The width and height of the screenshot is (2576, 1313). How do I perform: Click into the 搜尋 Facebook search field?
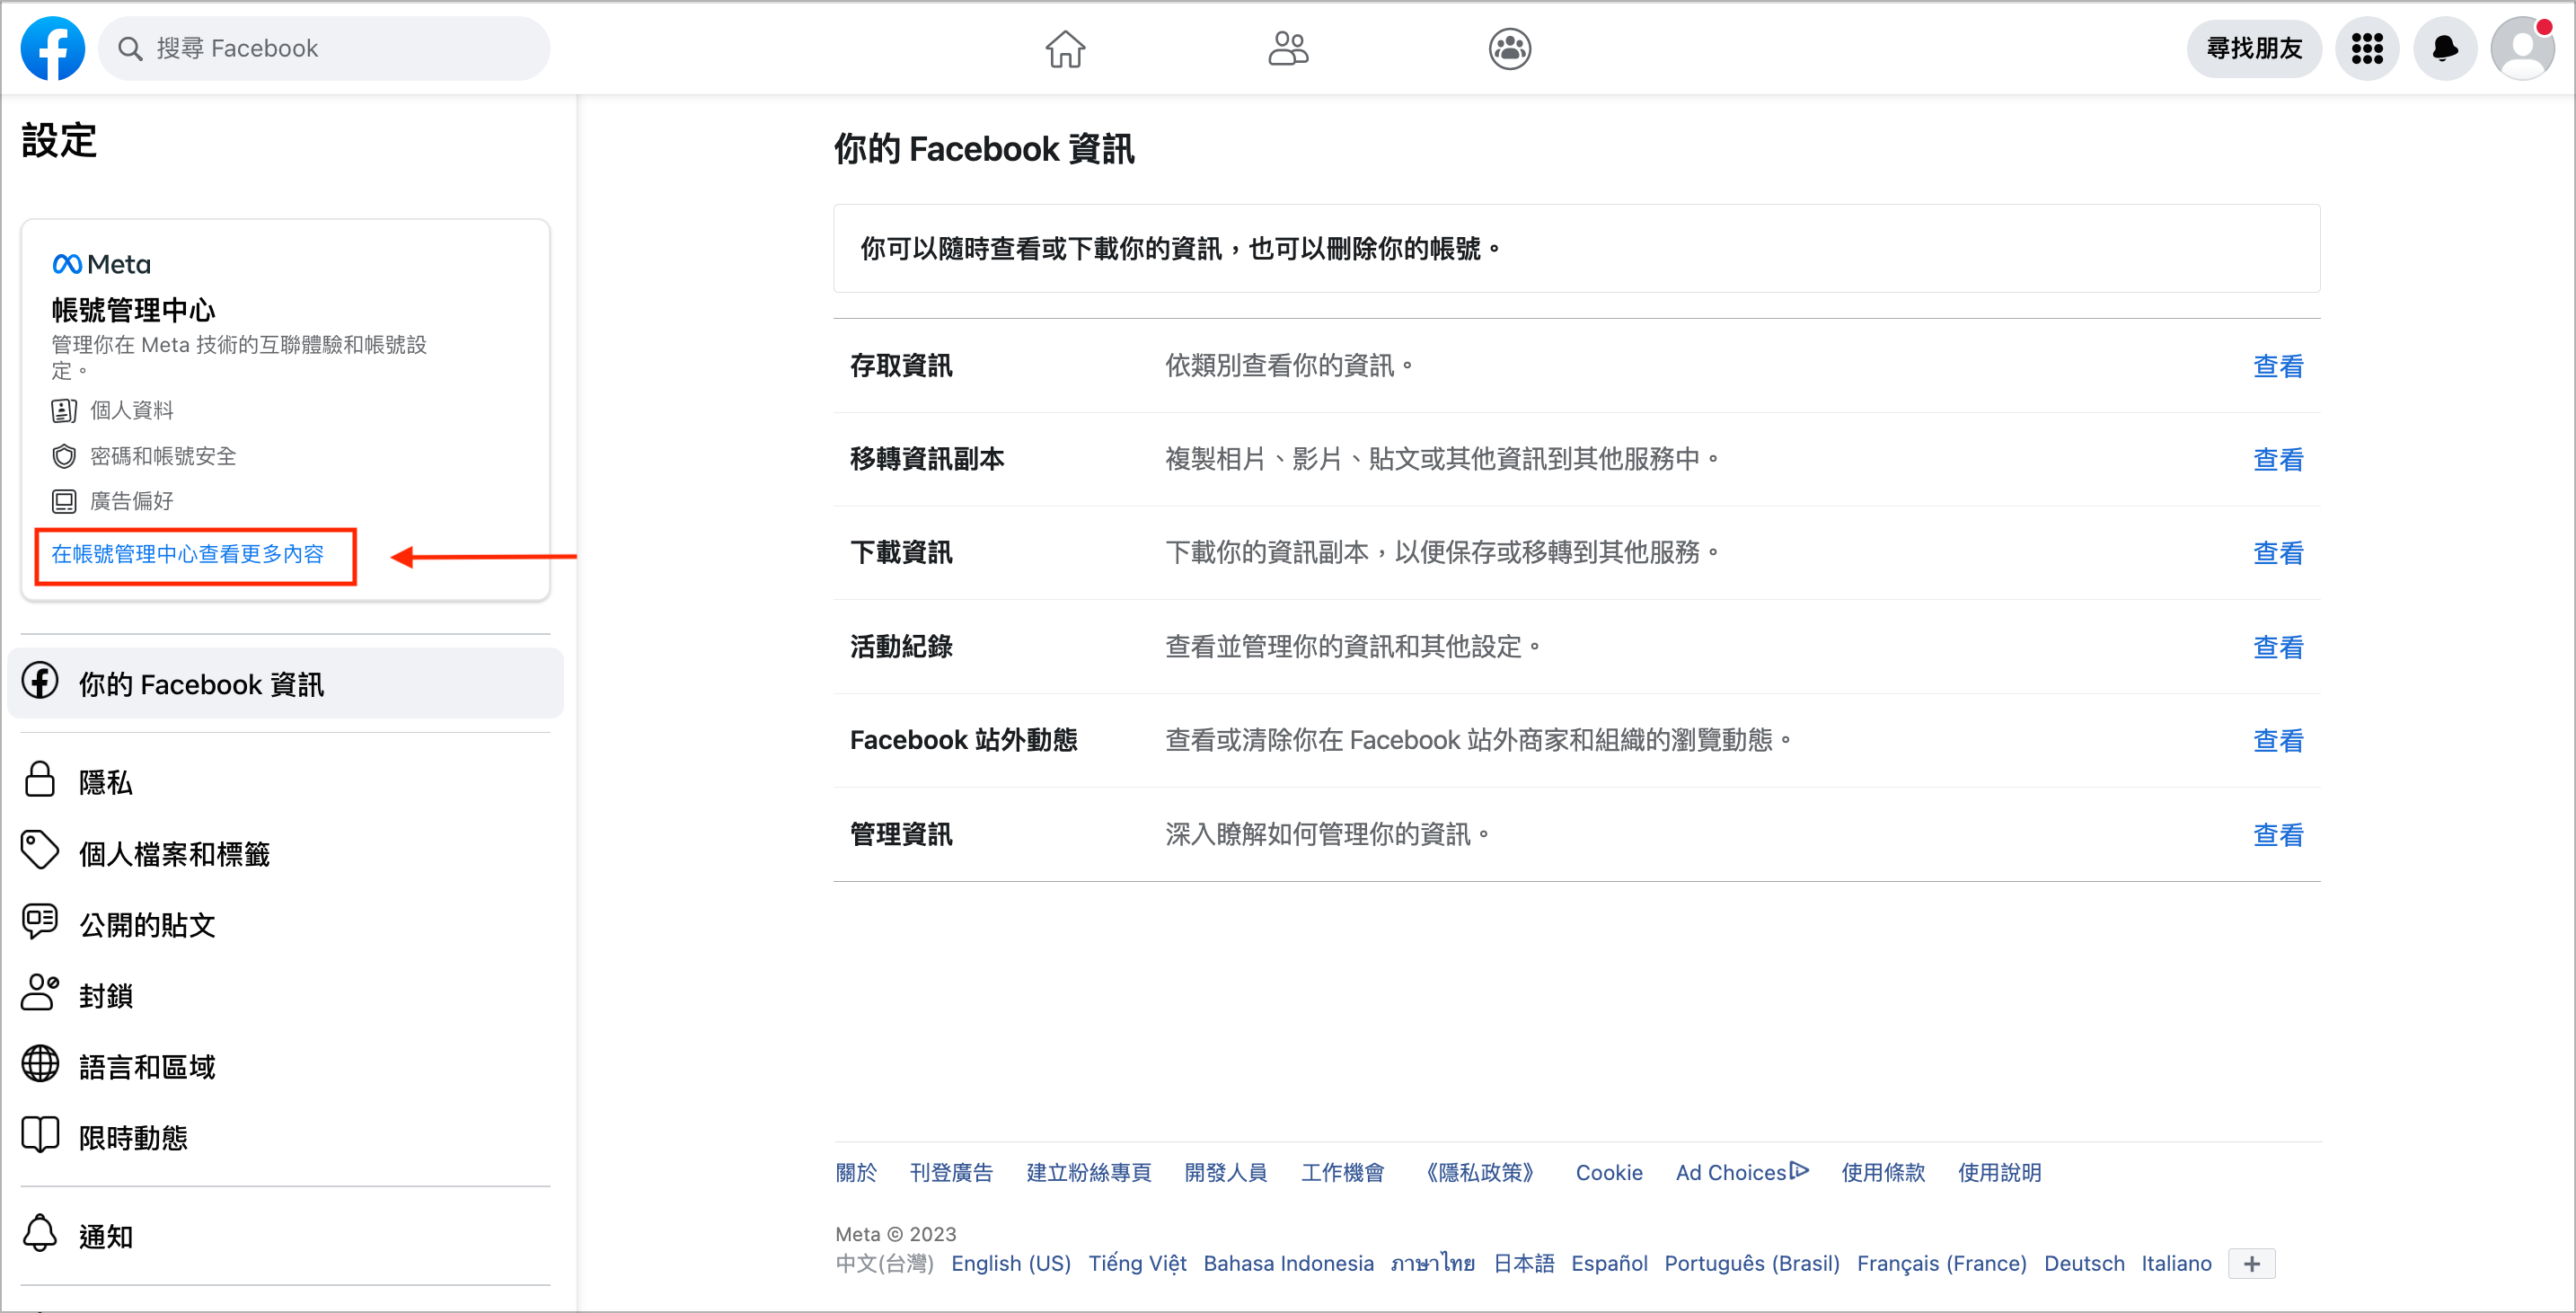coord(324,48)
